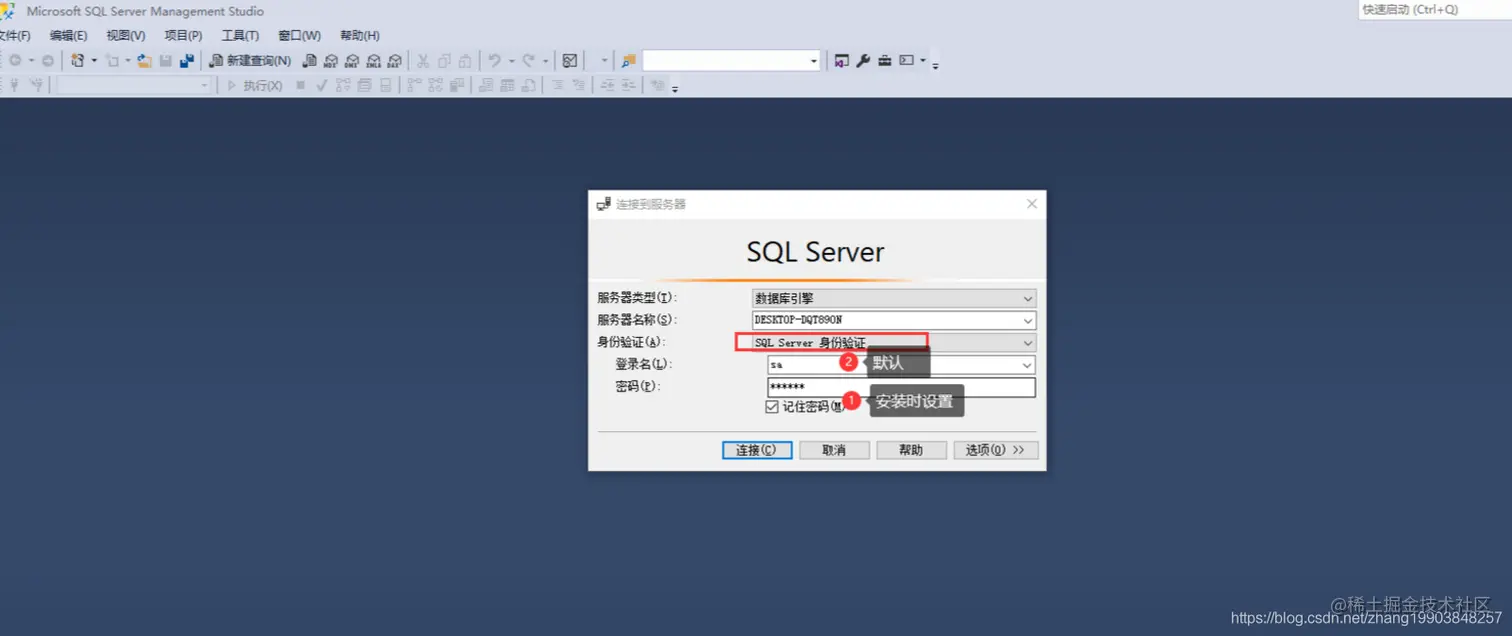Click the stop square icon in query toolbar
The image size is (1512, 636).
coord(300,85)
